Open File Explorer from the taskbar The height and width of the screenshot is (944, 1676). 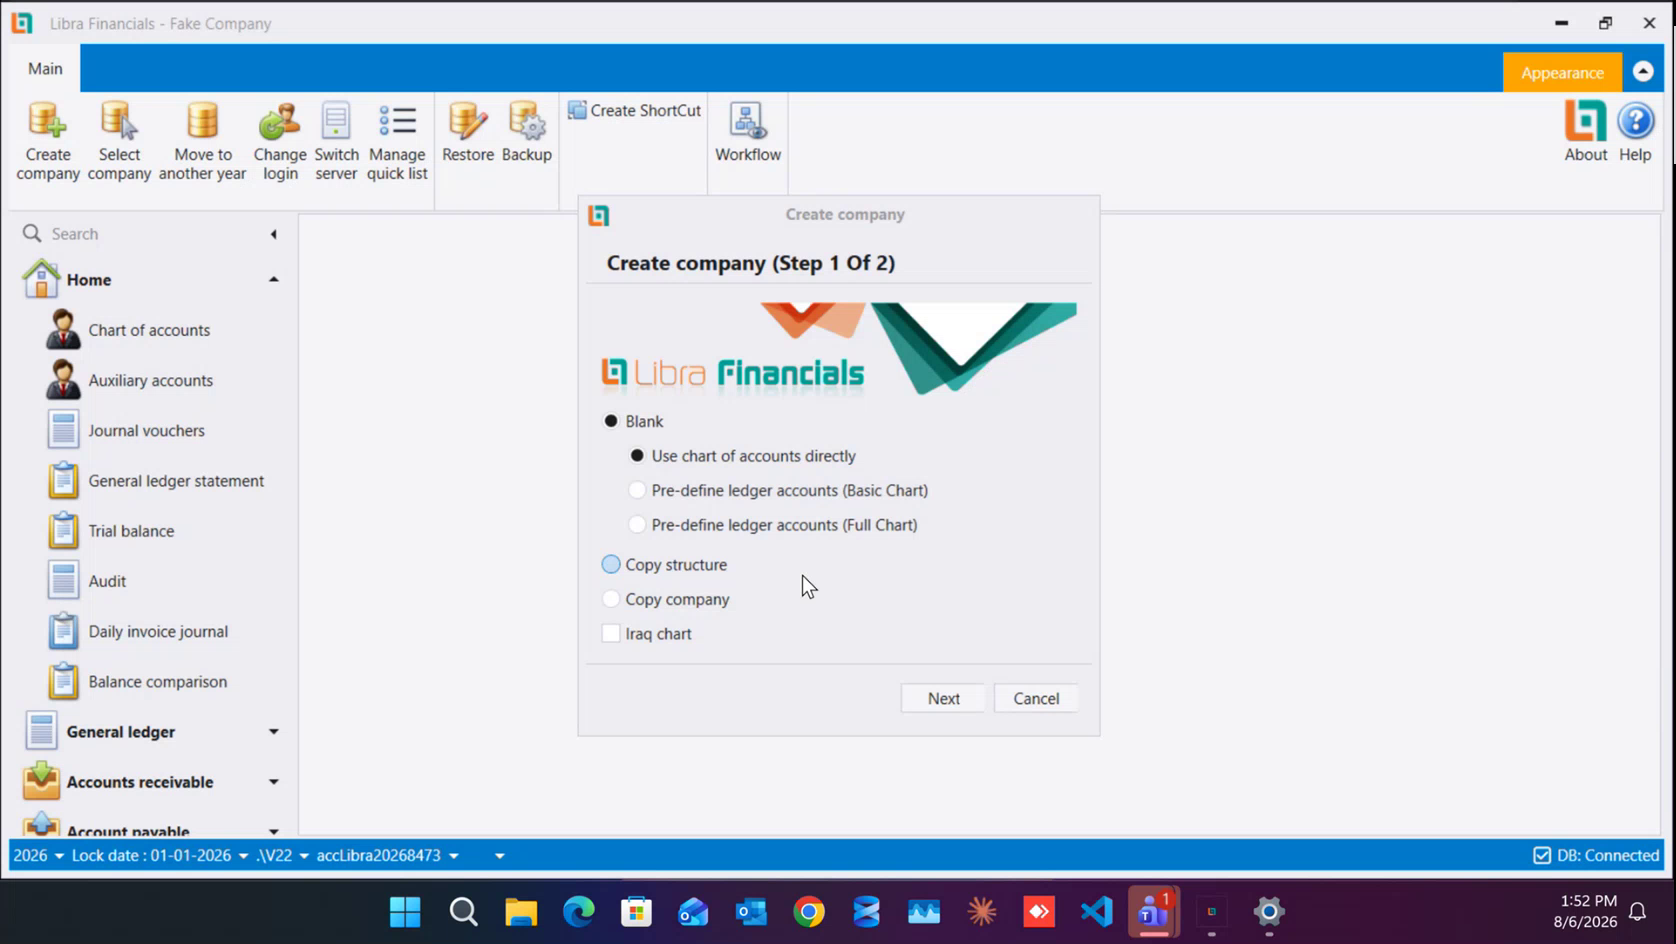521,911
